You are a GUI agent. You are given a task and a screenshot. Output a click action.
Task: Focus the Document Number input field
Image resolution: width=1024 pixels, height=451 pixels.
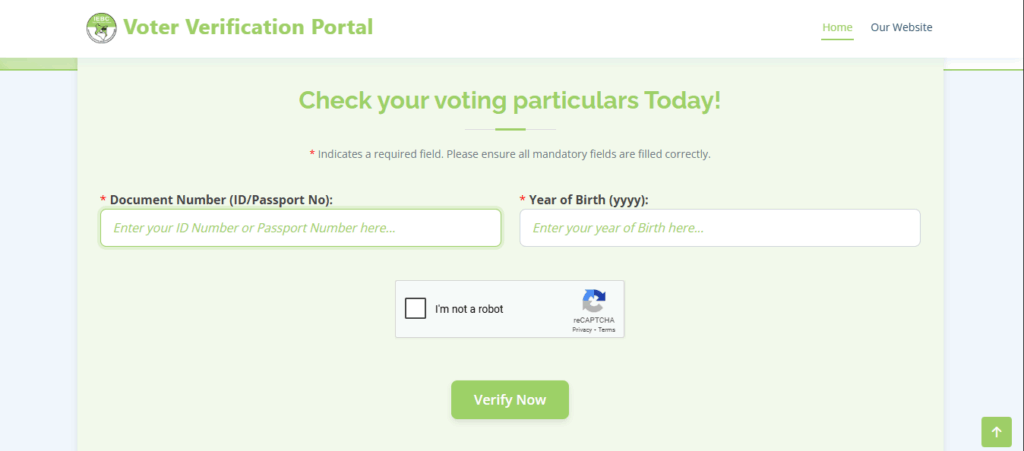(301, 228)
